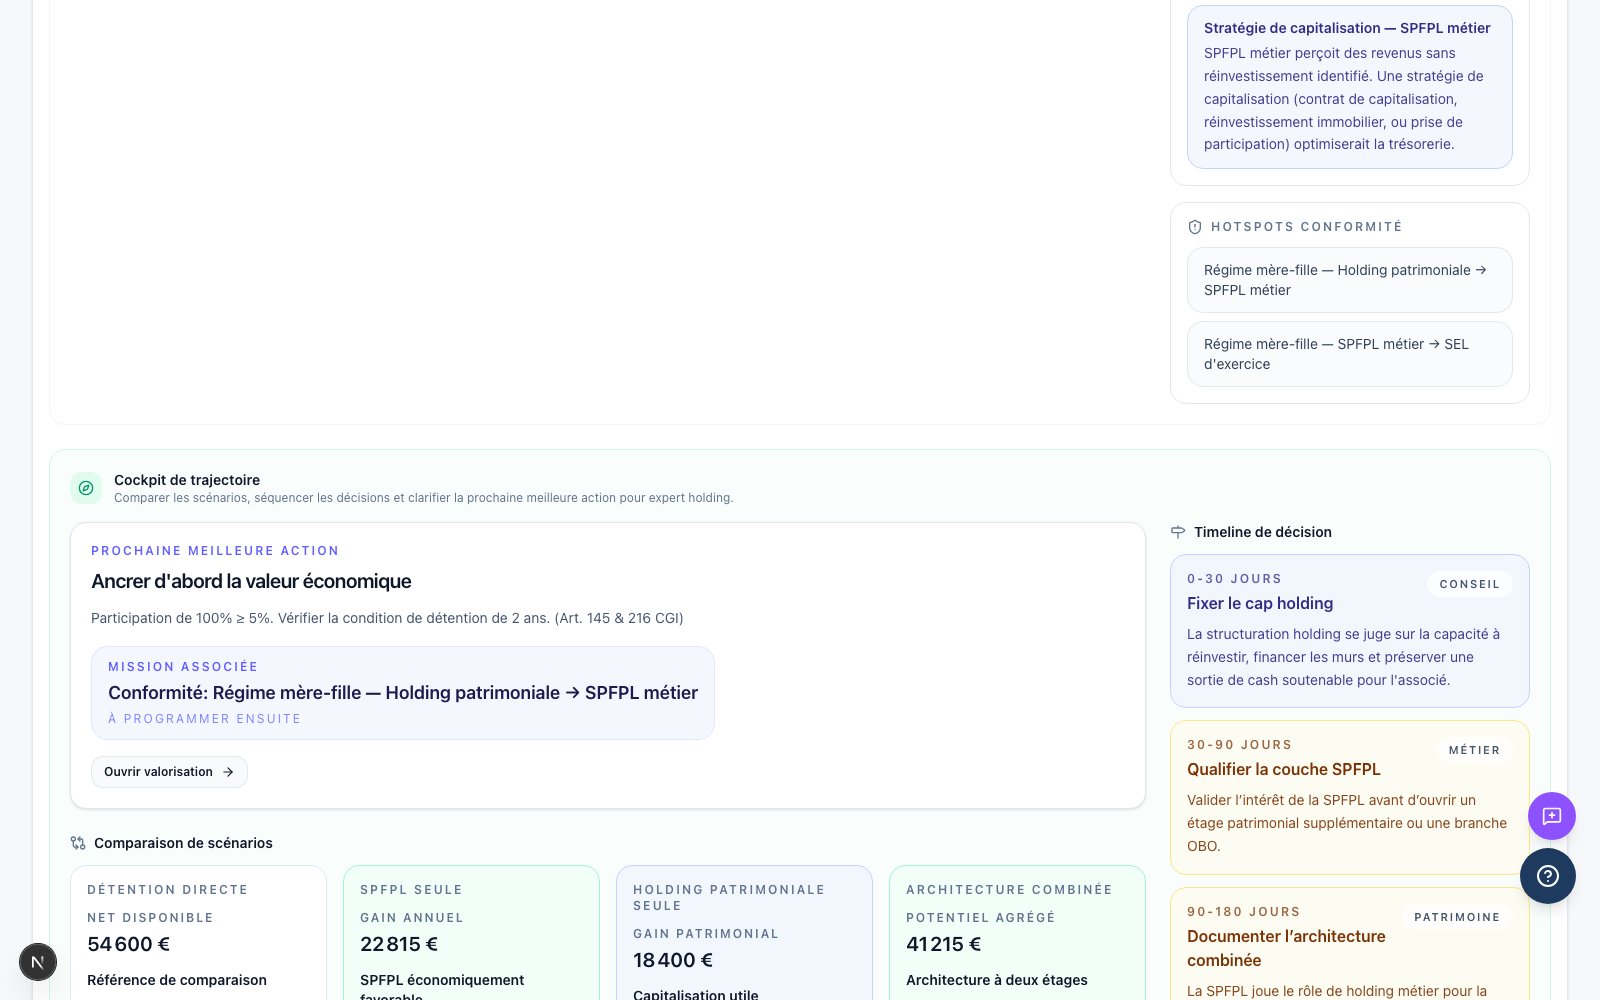Open the Fixer le cap holding timeline step
The width and height of the screenshot is (1600, 1000).
(1349, 631)
